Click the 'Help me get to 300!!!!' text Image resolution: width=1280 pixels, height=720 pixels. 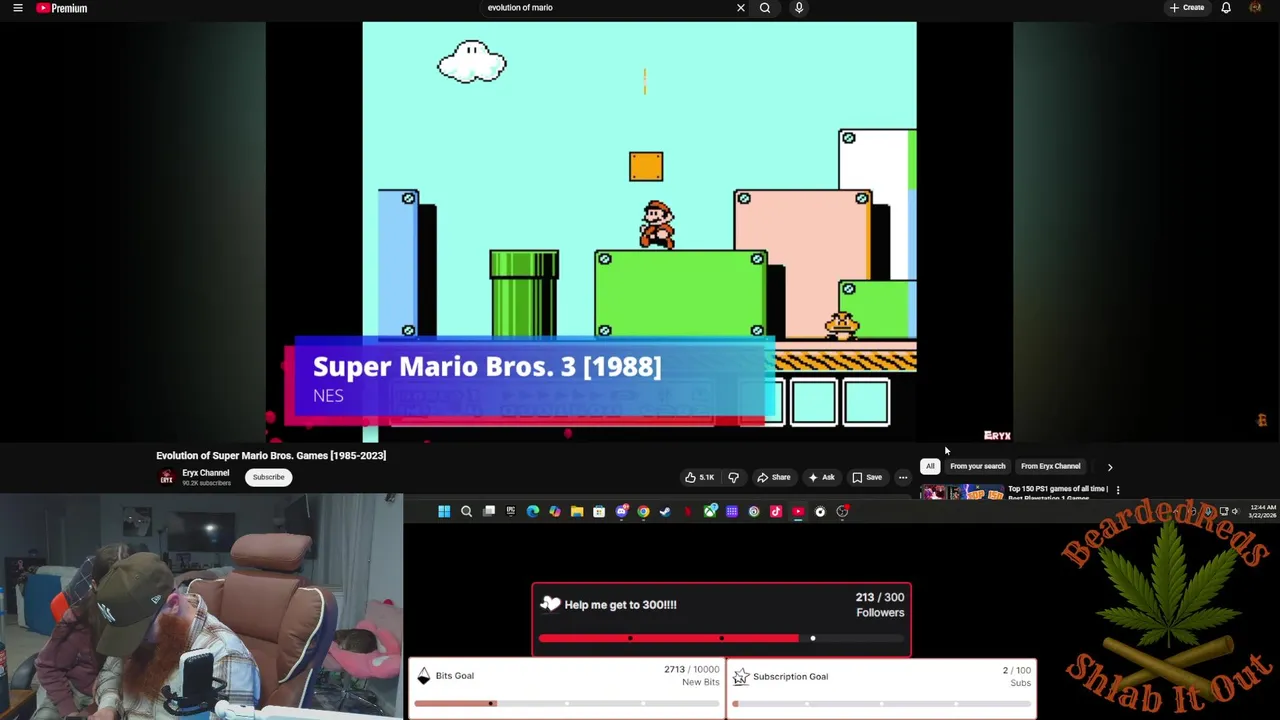[x=620, y=605]
